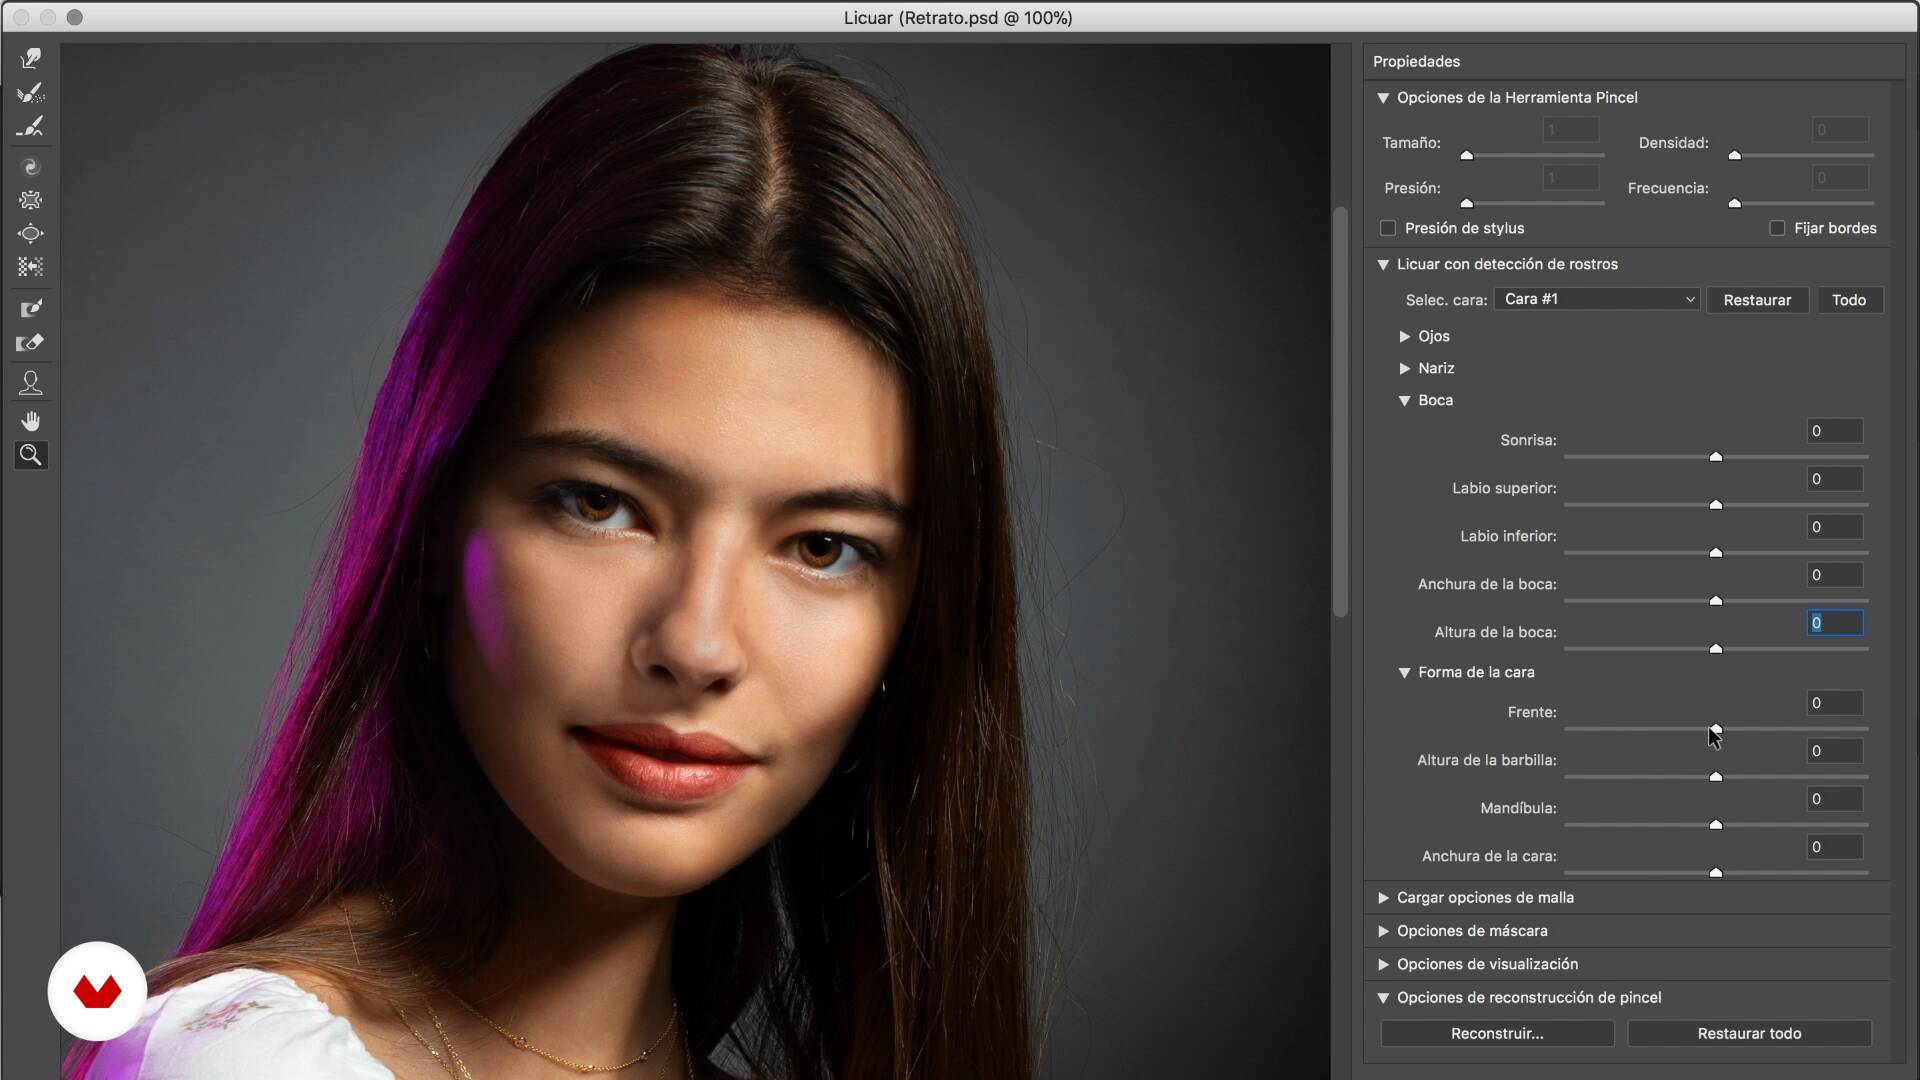Select the Bloat tool
1920x1080 pixels.
[31, 233]
